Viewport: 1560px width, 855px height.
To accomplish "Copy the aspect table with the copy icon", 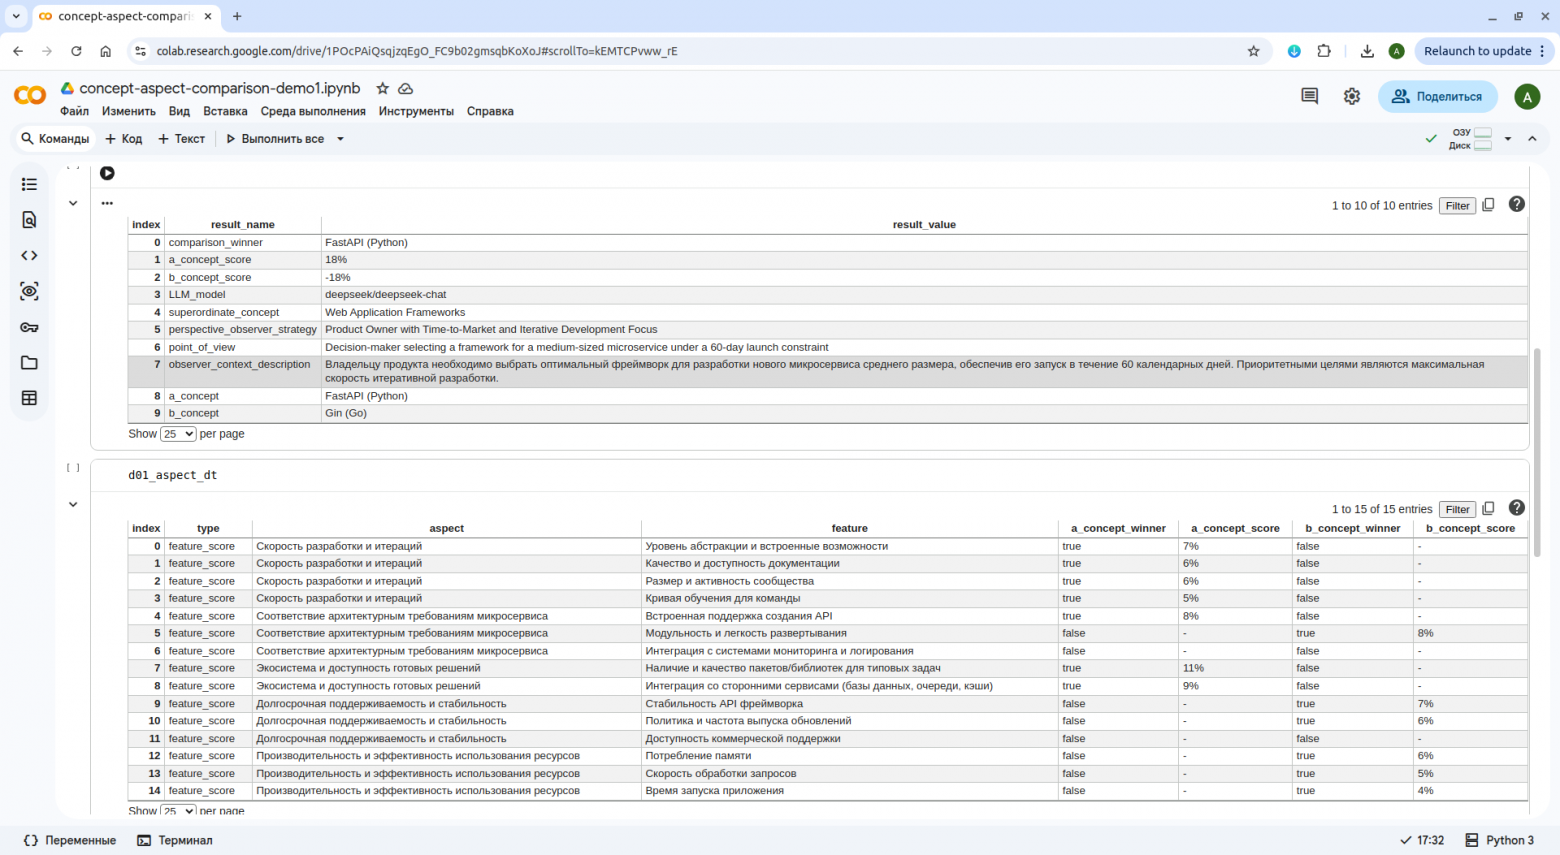I will (1488, 509).
